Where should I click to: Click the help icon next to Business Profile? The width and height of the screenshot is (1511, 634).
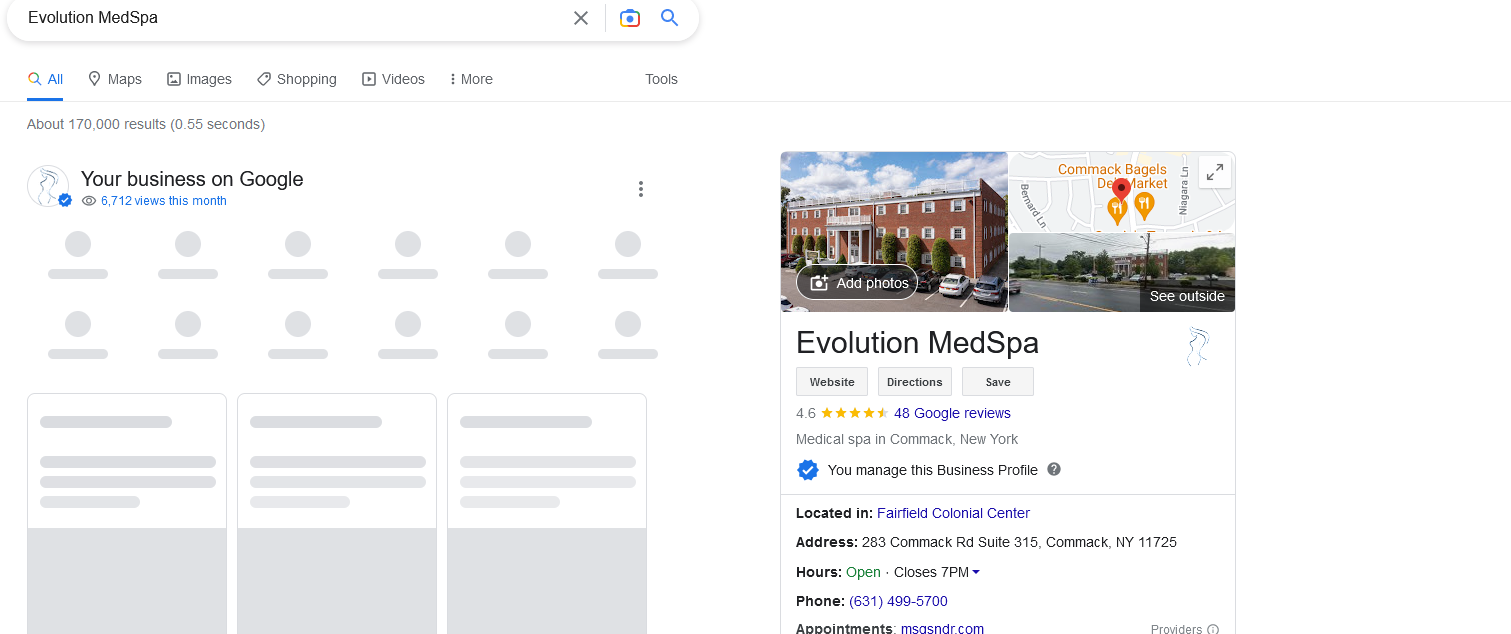1054,469
